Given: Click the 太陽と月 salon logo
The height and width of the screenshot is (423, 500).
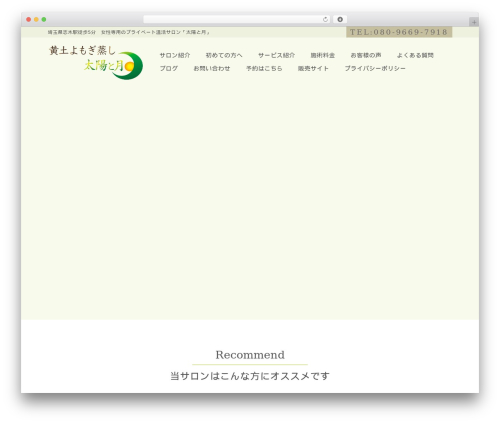Looking at the screenshot, I should 96,63.
